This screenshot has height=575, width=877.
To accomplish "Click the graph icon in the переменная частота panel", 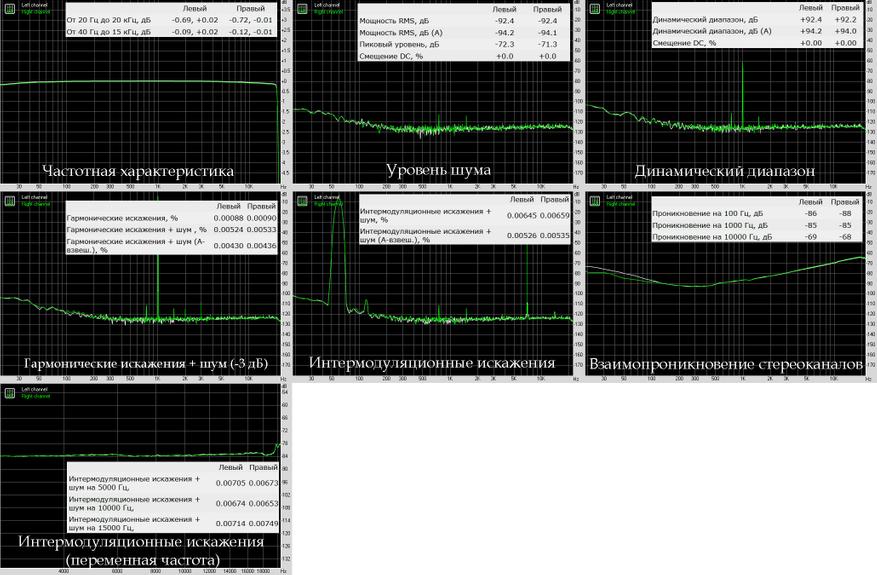I will point(10,393).
